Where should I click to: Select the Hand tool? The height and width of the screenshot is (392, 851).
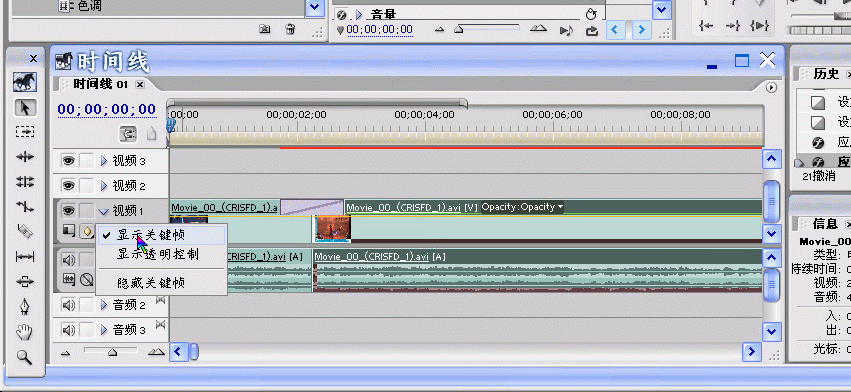click(x=25, y=332)
